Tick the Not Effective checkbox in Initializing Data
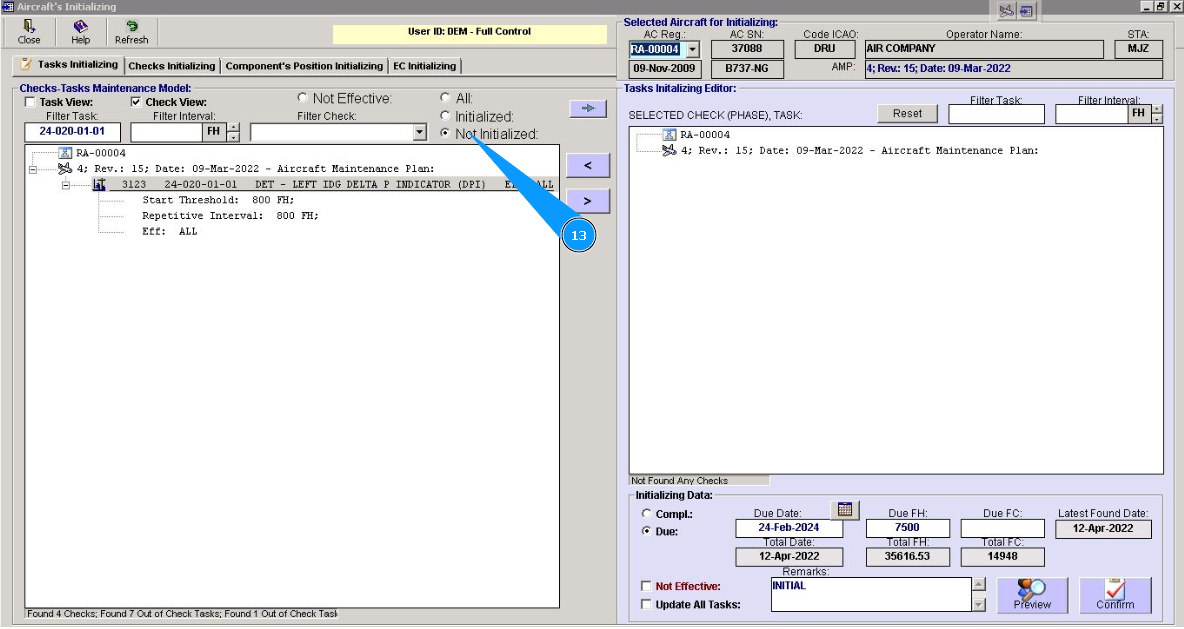 [646, 586]
